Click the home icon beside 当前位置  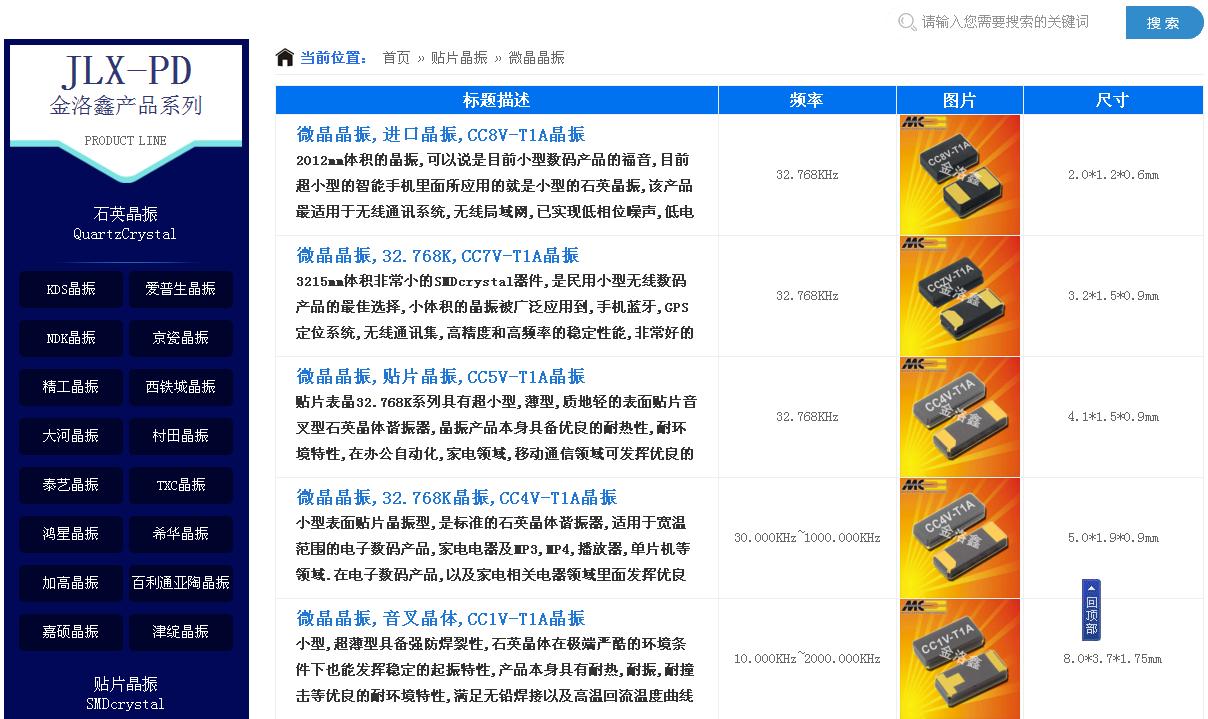(x=283, y=56)
